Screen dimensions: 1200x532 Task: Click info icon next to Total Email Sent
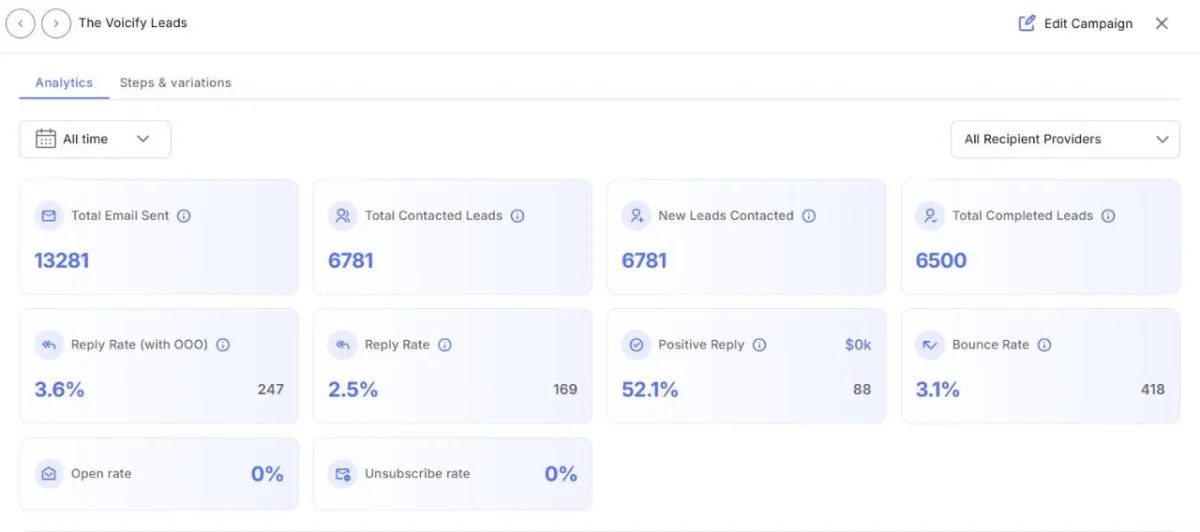click(184, 216)
